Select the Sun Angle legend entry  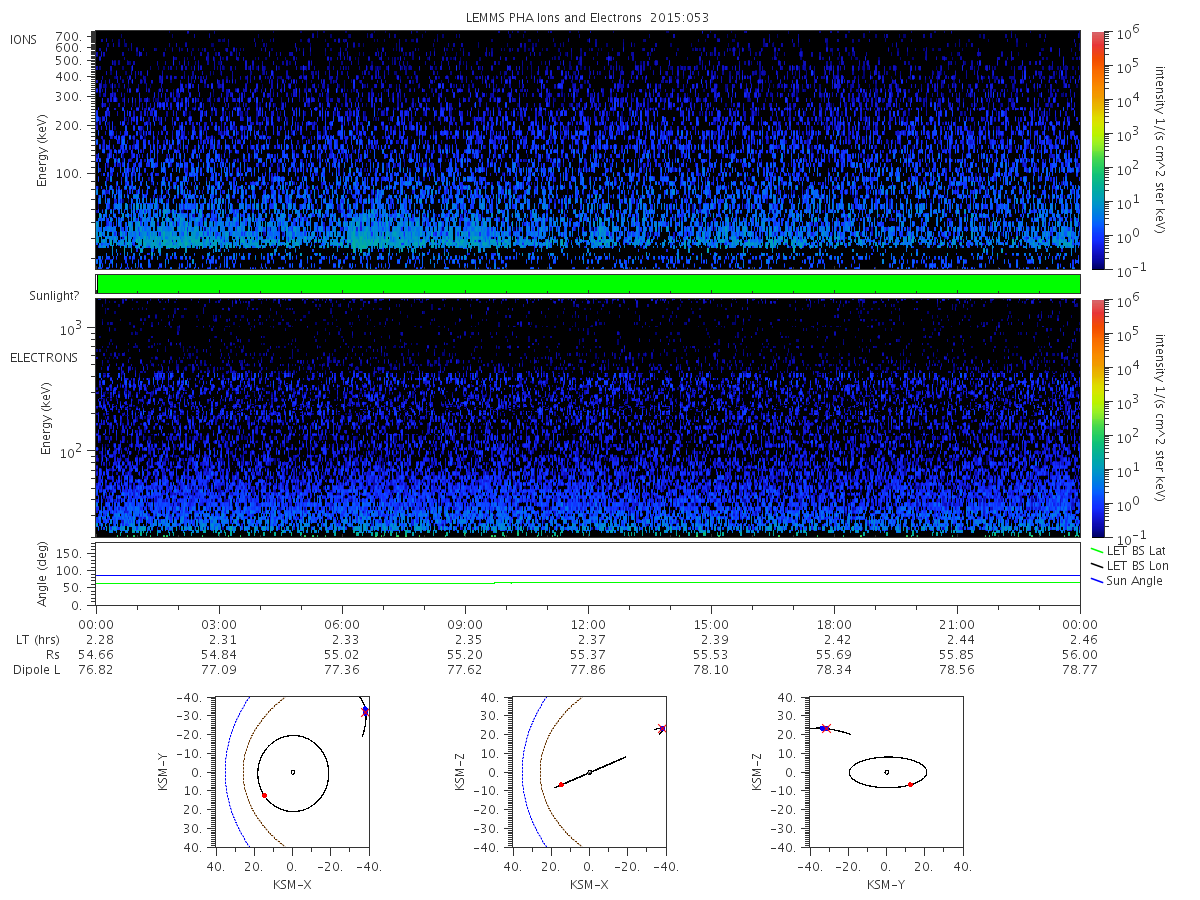pyautogui.click(x=1130, y=581)
